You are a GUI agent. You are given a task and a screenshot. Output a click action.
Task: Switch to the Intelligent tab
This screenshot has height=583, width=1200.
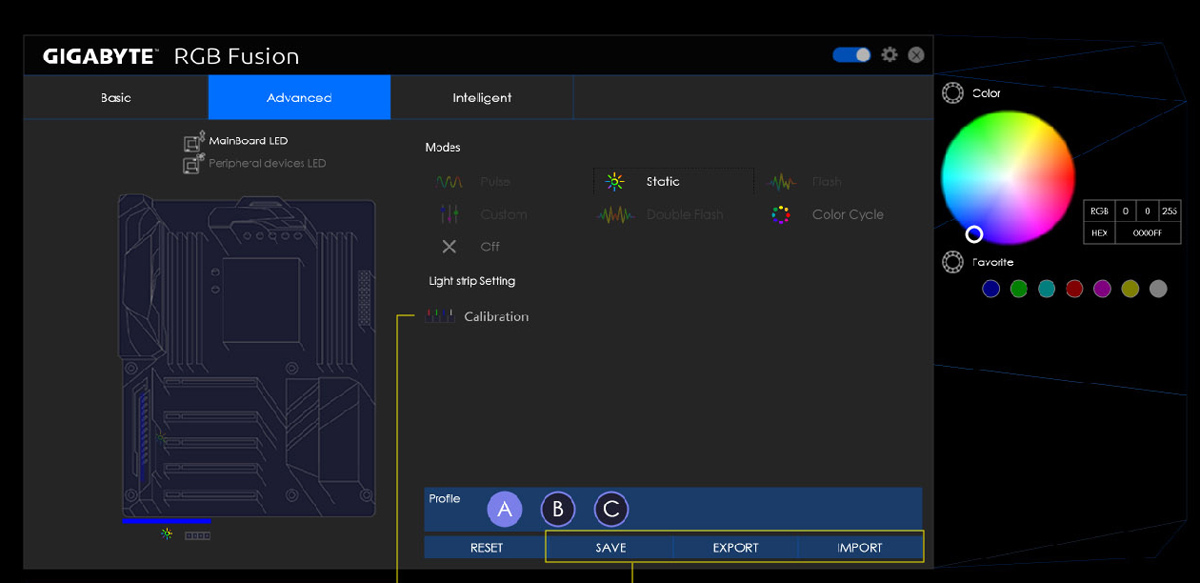[482, 98]
